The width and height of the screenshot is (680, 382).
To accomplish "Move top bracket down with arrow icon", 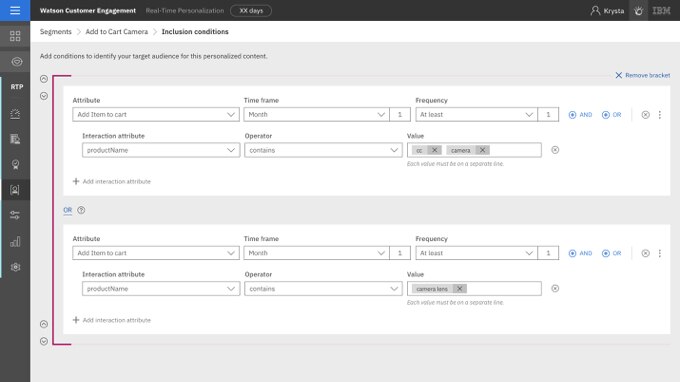I will point(44,96).
